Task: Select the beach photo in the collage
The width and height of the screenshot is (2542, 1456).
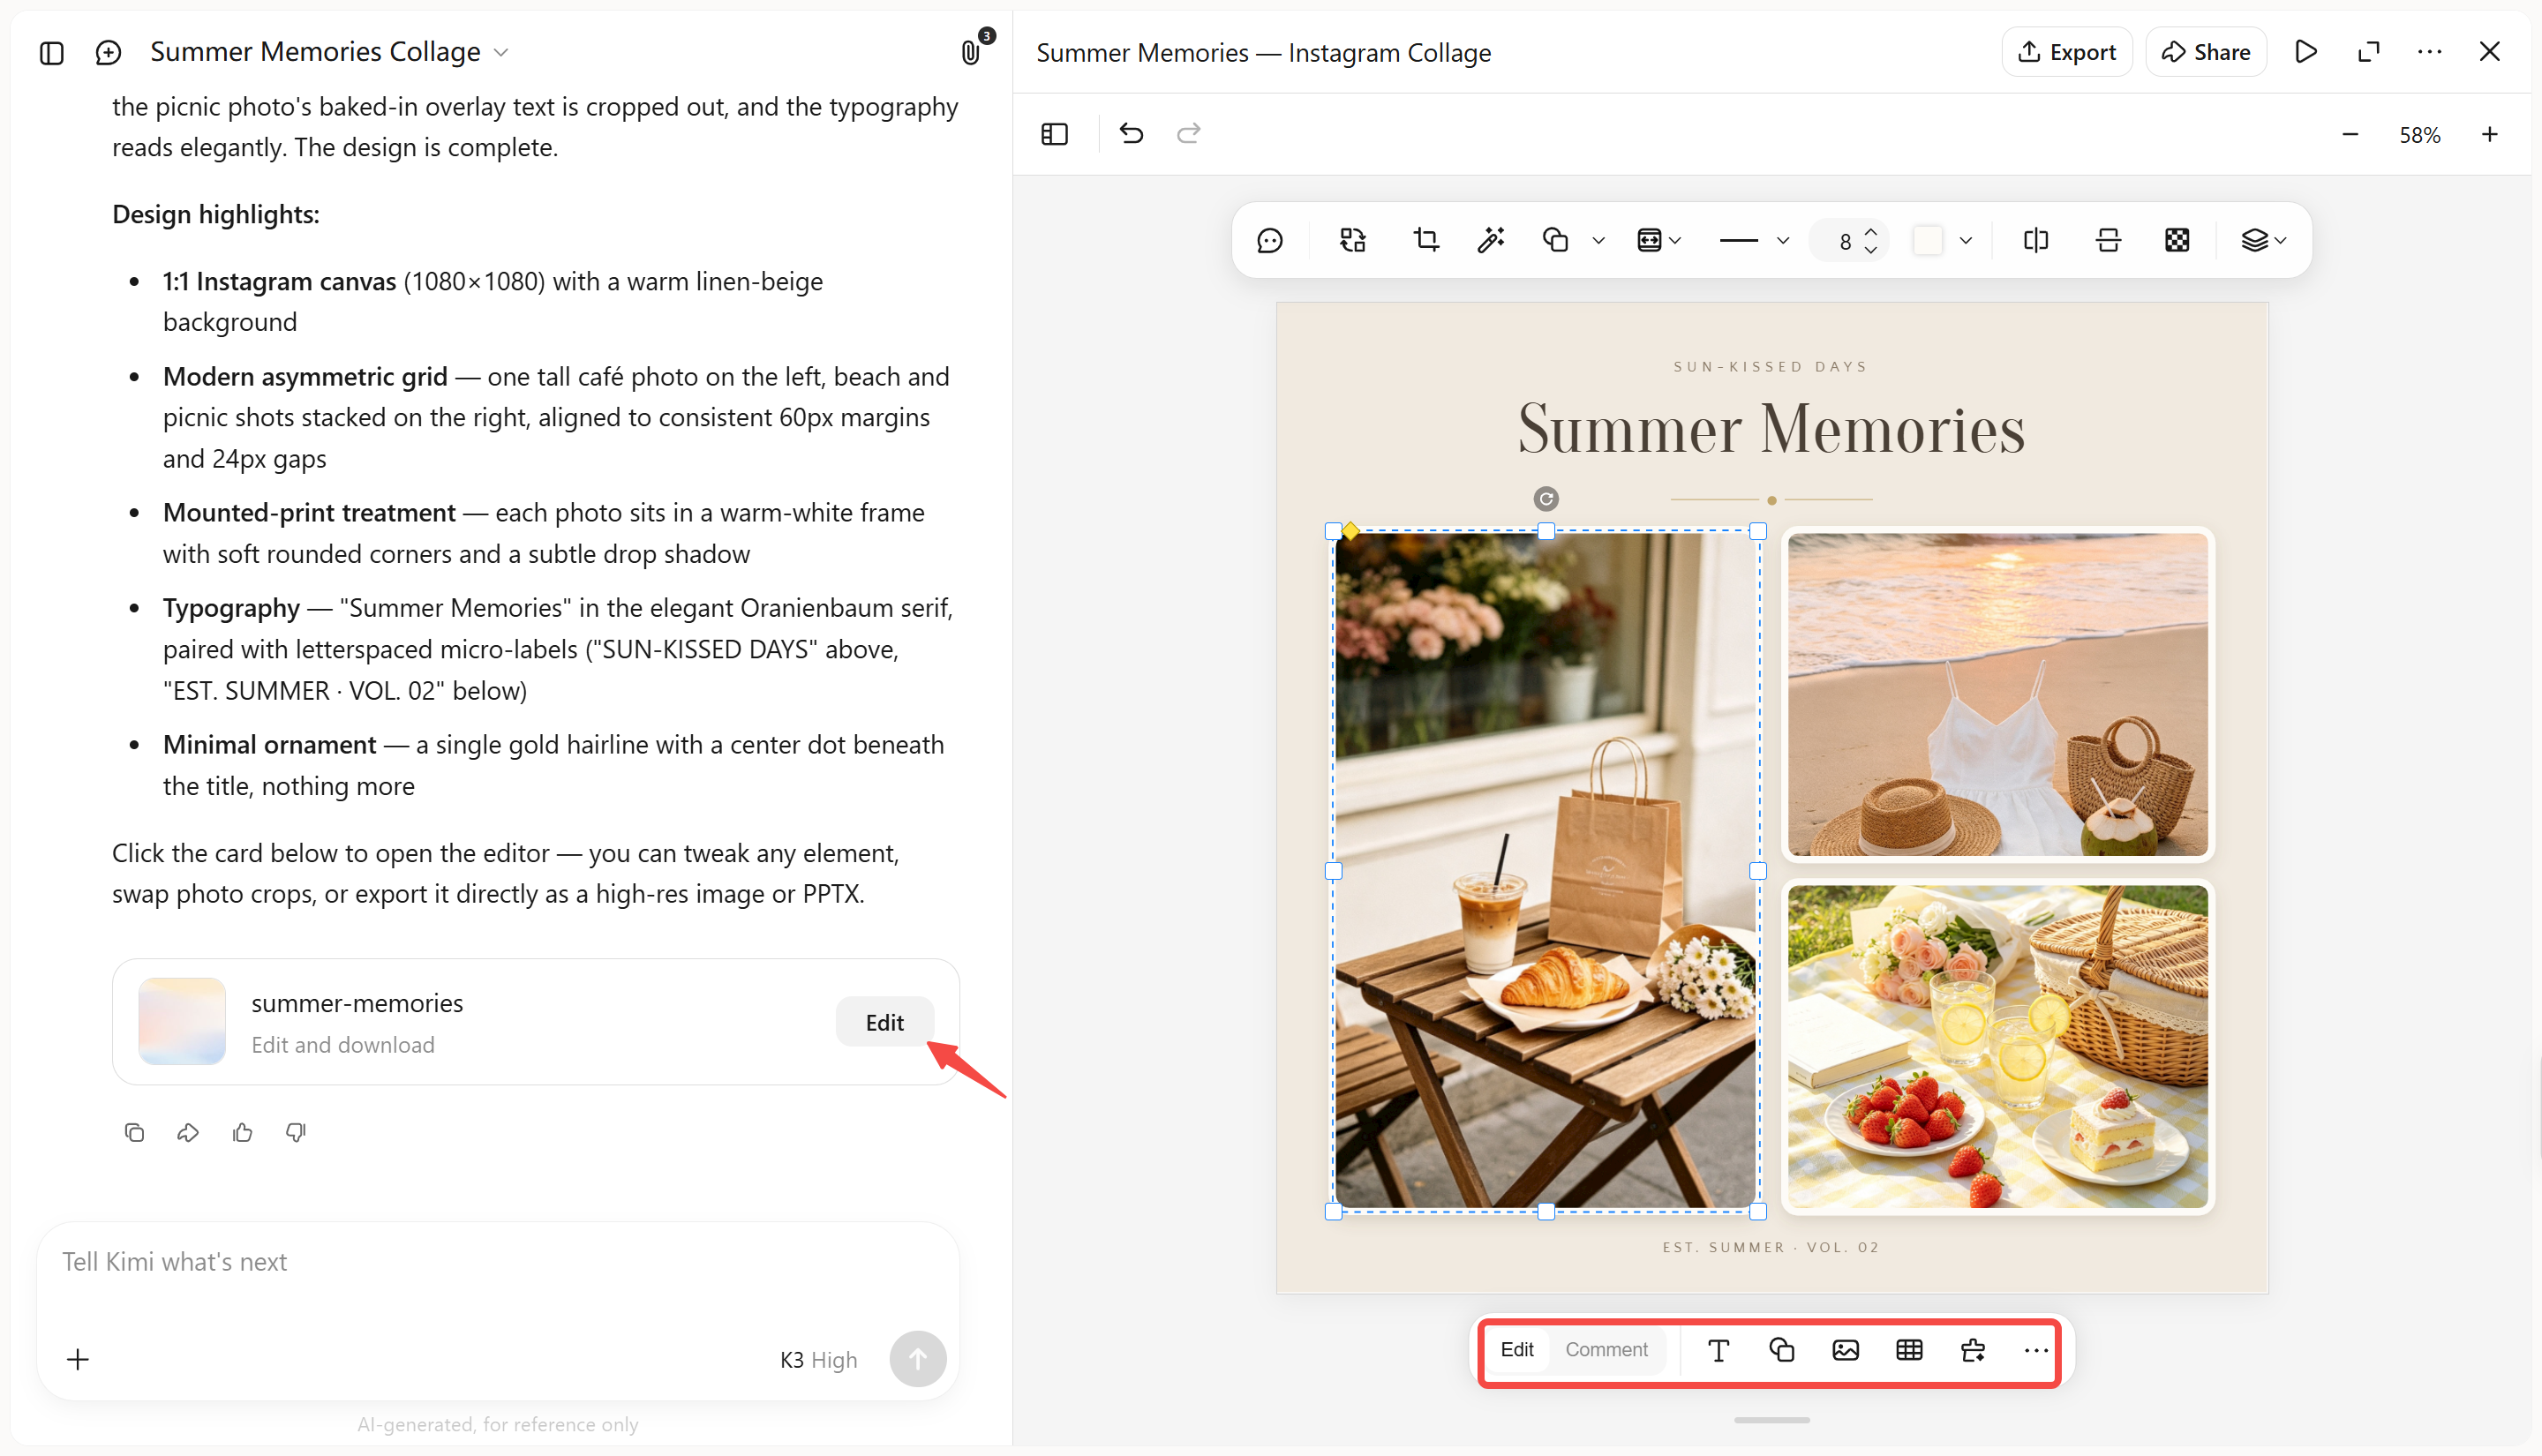Action: (1998, 694)
